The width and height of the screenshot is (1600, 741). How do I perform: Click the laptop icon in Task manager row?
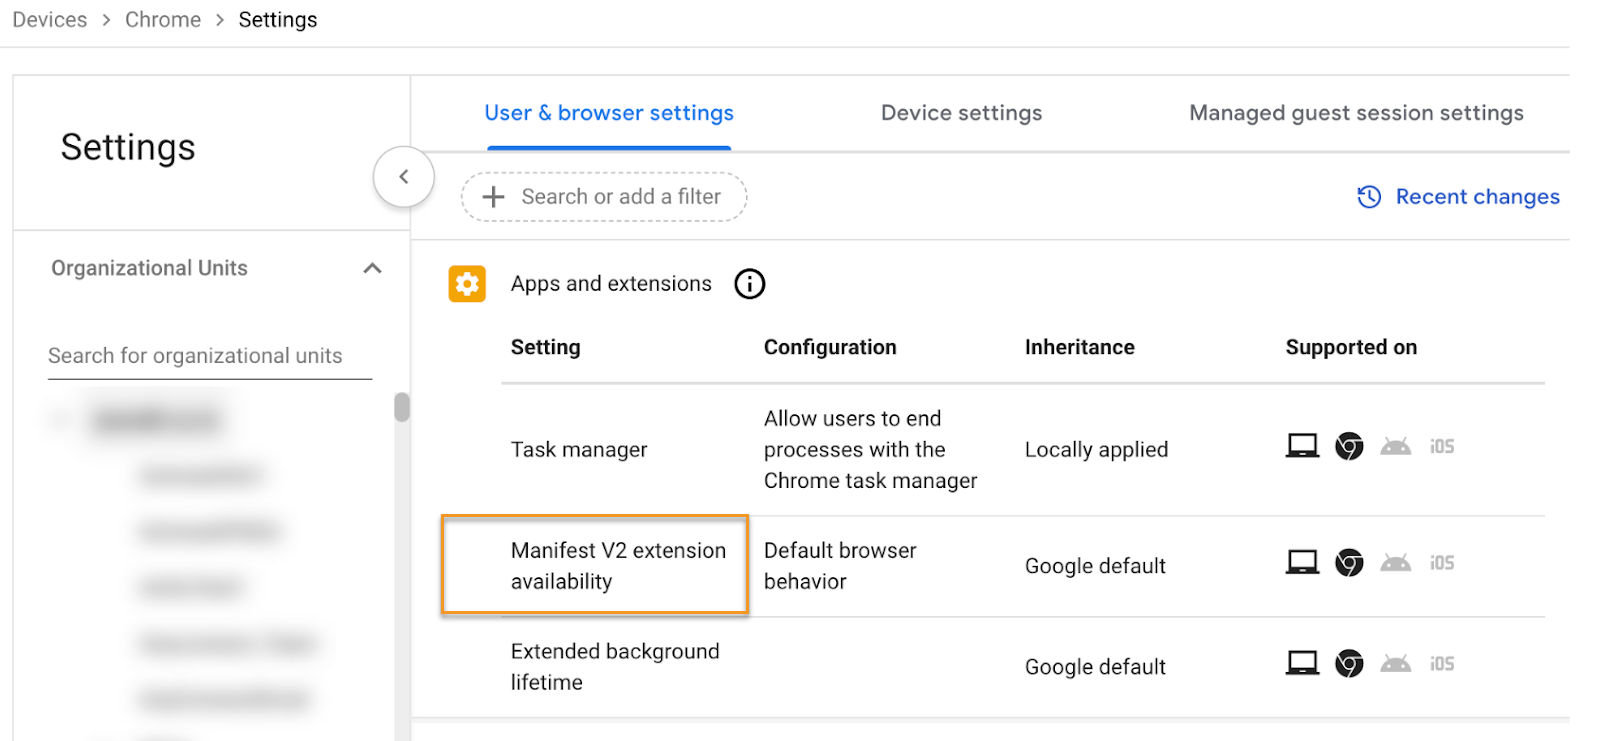1302,446
